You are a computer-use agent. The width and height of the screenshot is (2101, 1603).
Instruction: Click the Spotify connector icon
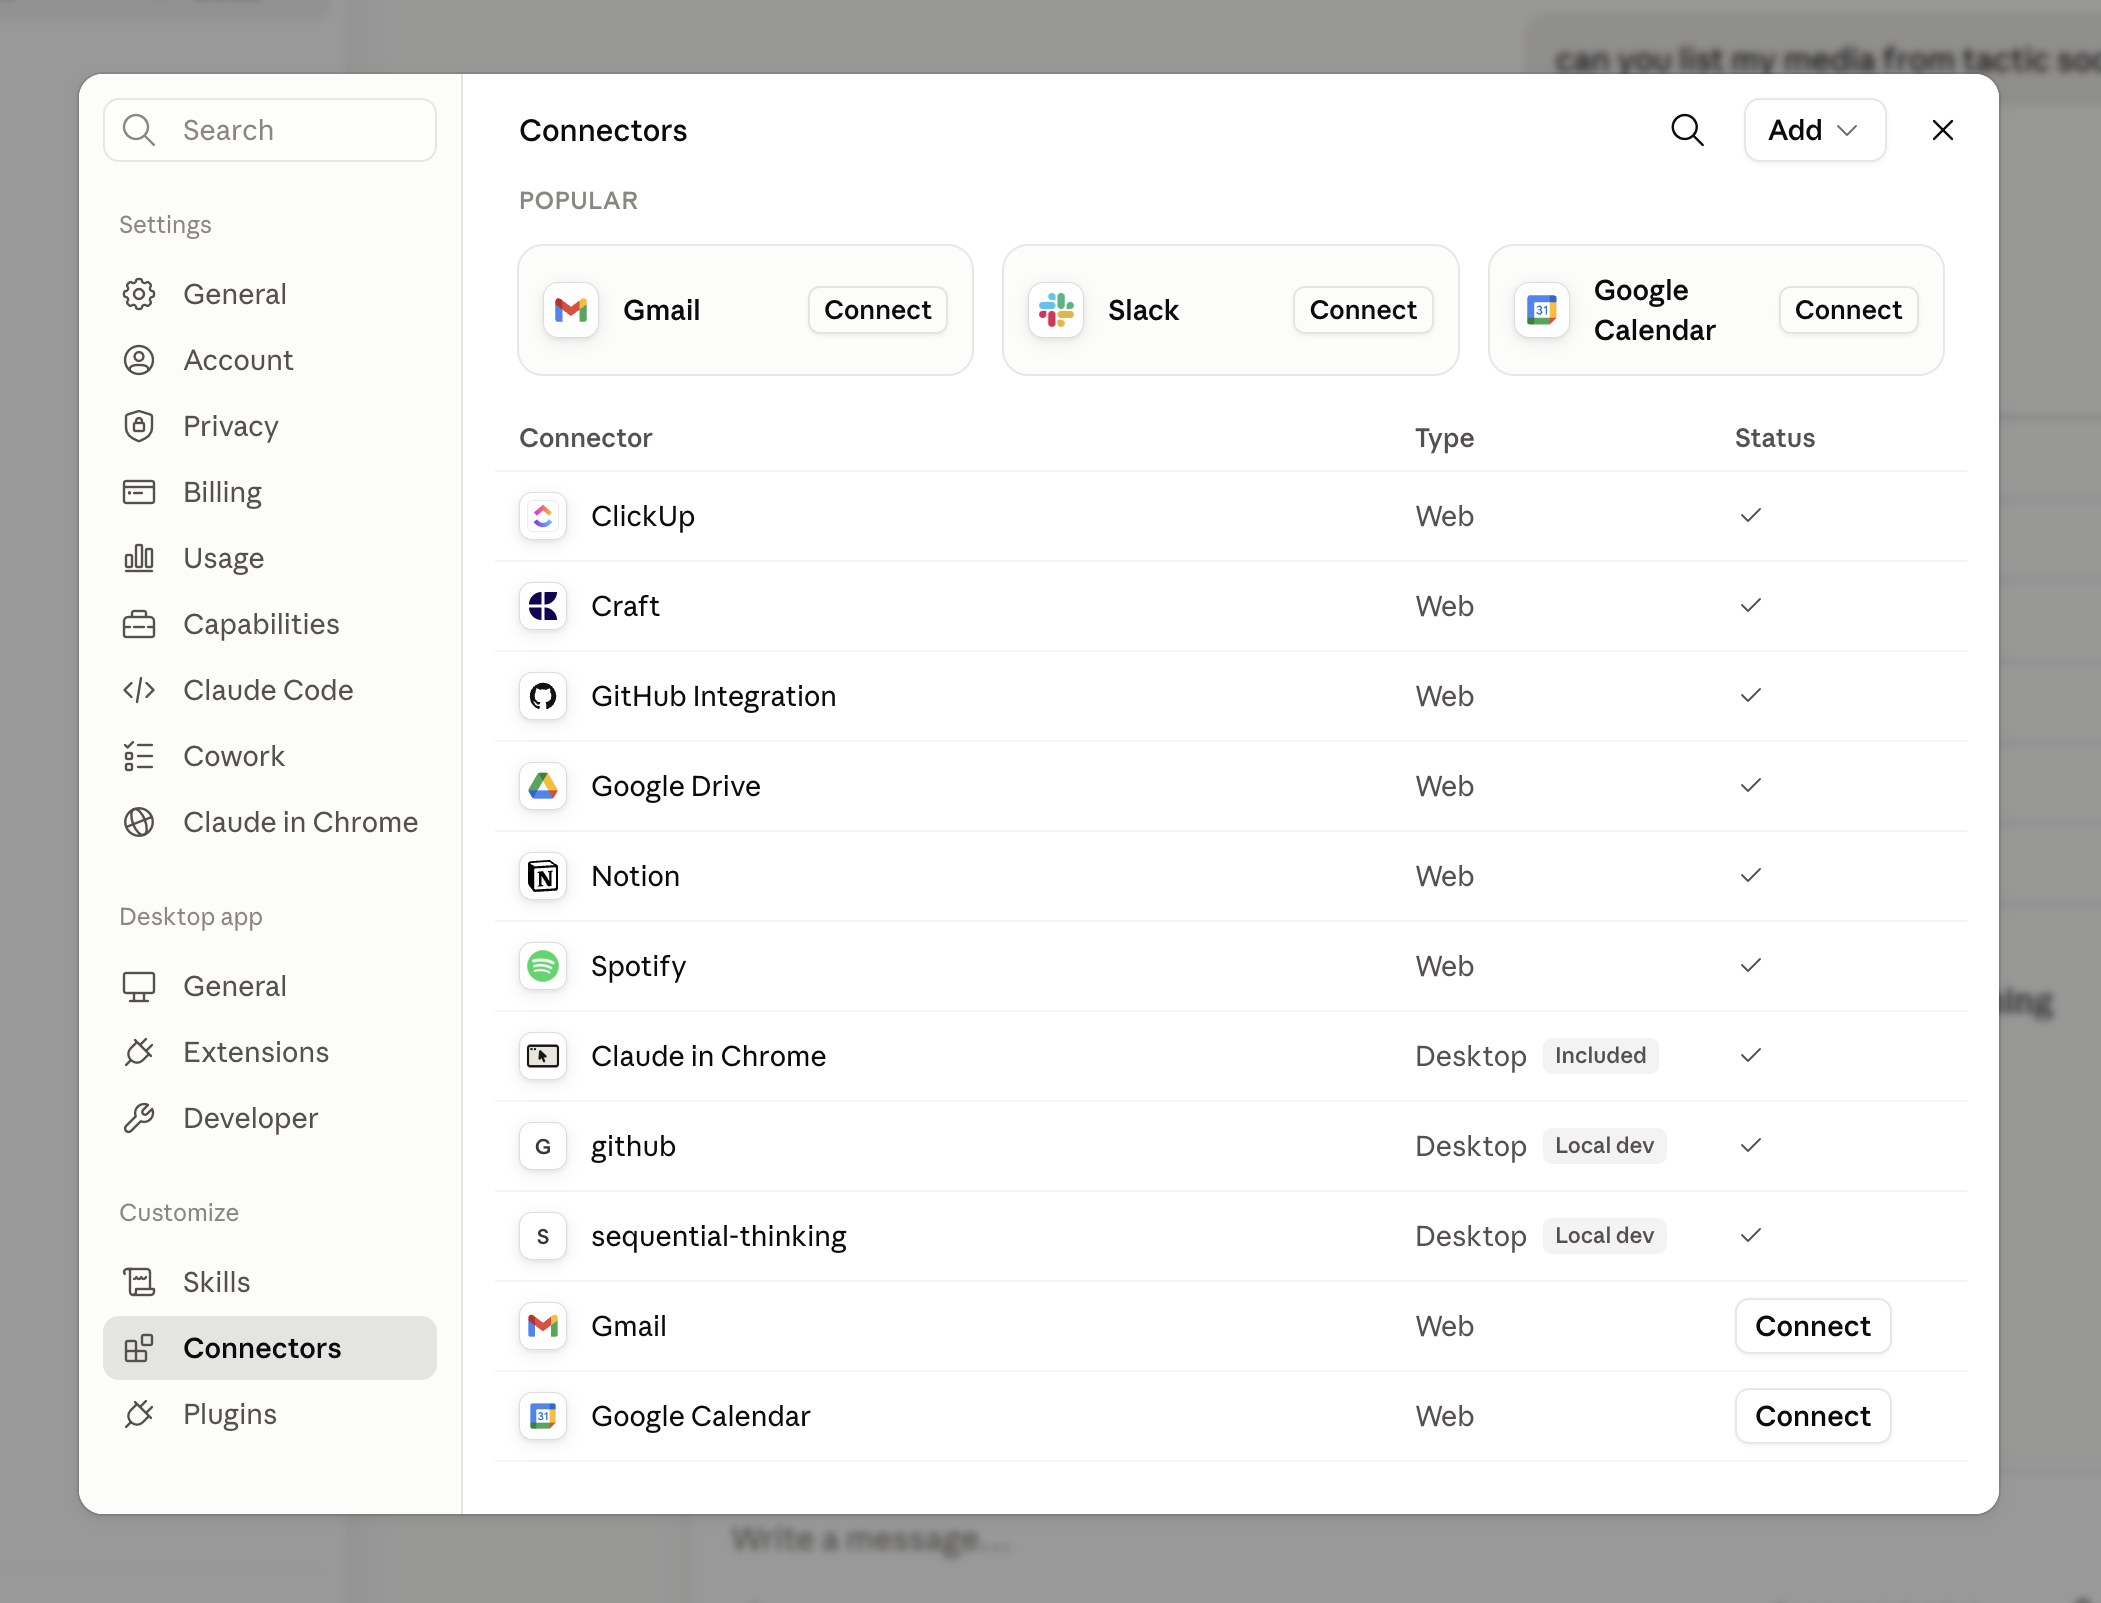(543, 966)
